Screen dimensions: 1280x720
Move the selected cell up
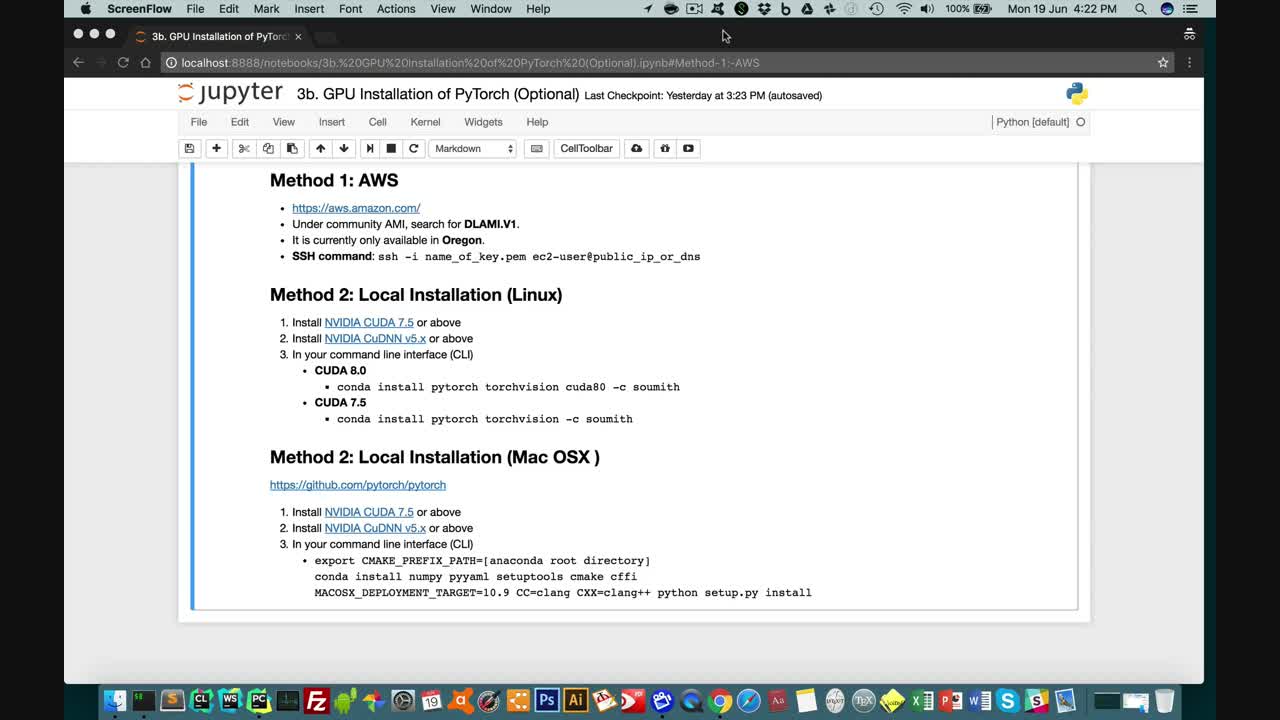320,148
